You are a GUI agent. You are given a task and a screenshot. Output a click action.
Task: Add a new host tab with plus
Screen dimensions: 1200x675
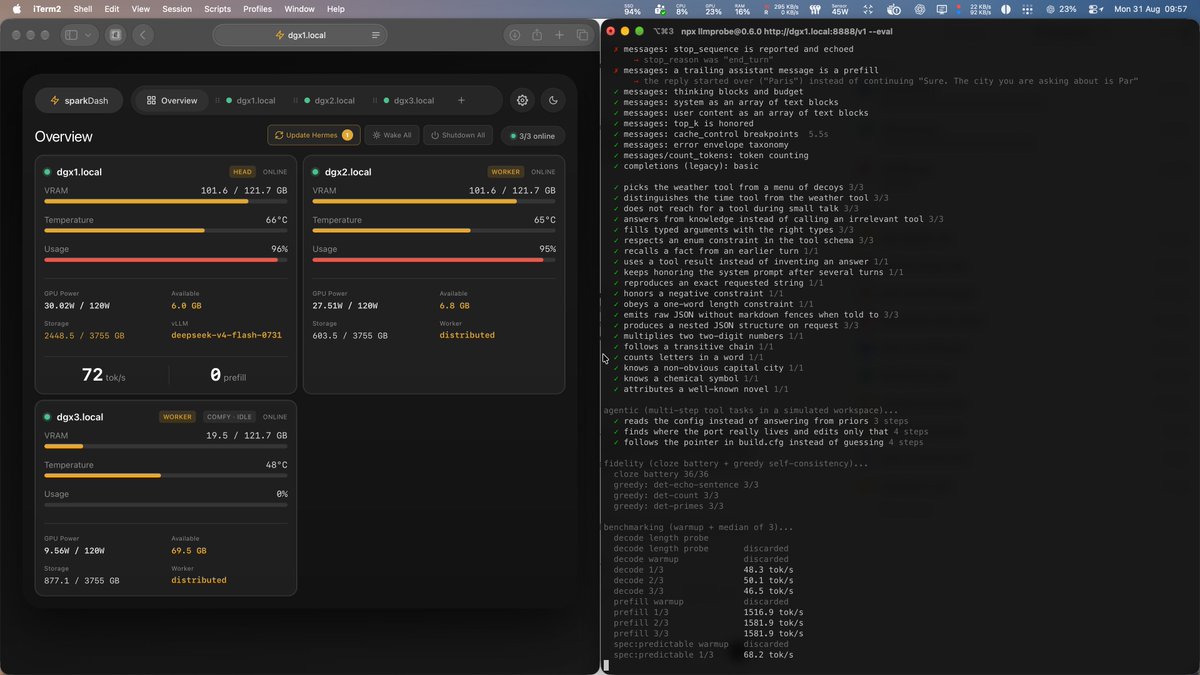click(461, 100)
